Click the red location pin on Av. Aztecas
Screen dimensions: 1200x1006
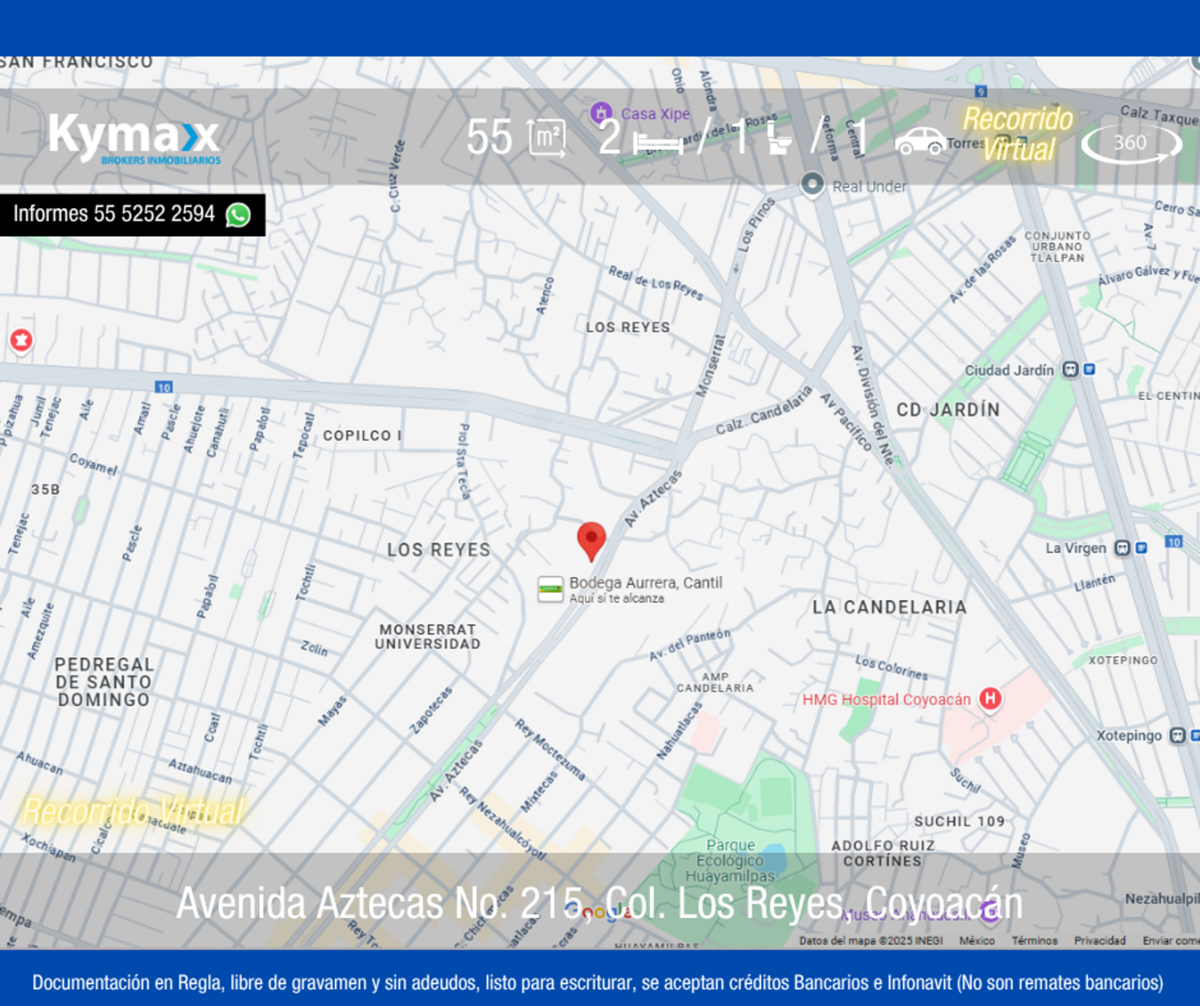click(x=591, y=541)
